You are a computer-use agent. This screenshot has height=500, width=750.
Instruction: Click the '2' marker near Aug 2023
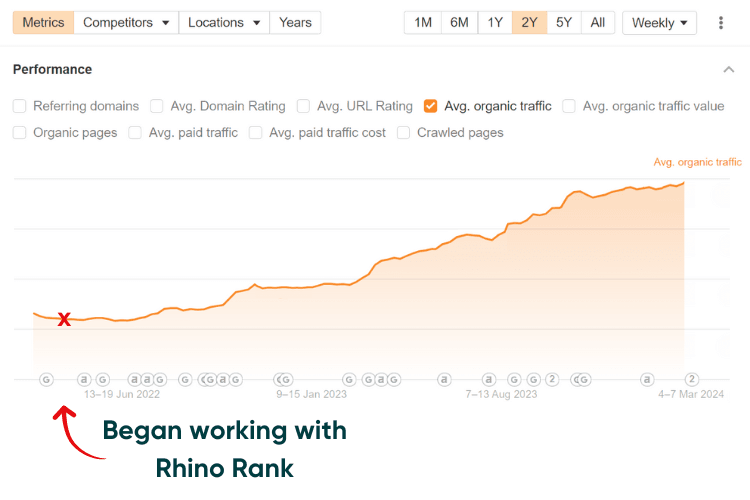[x=551, y=379]
